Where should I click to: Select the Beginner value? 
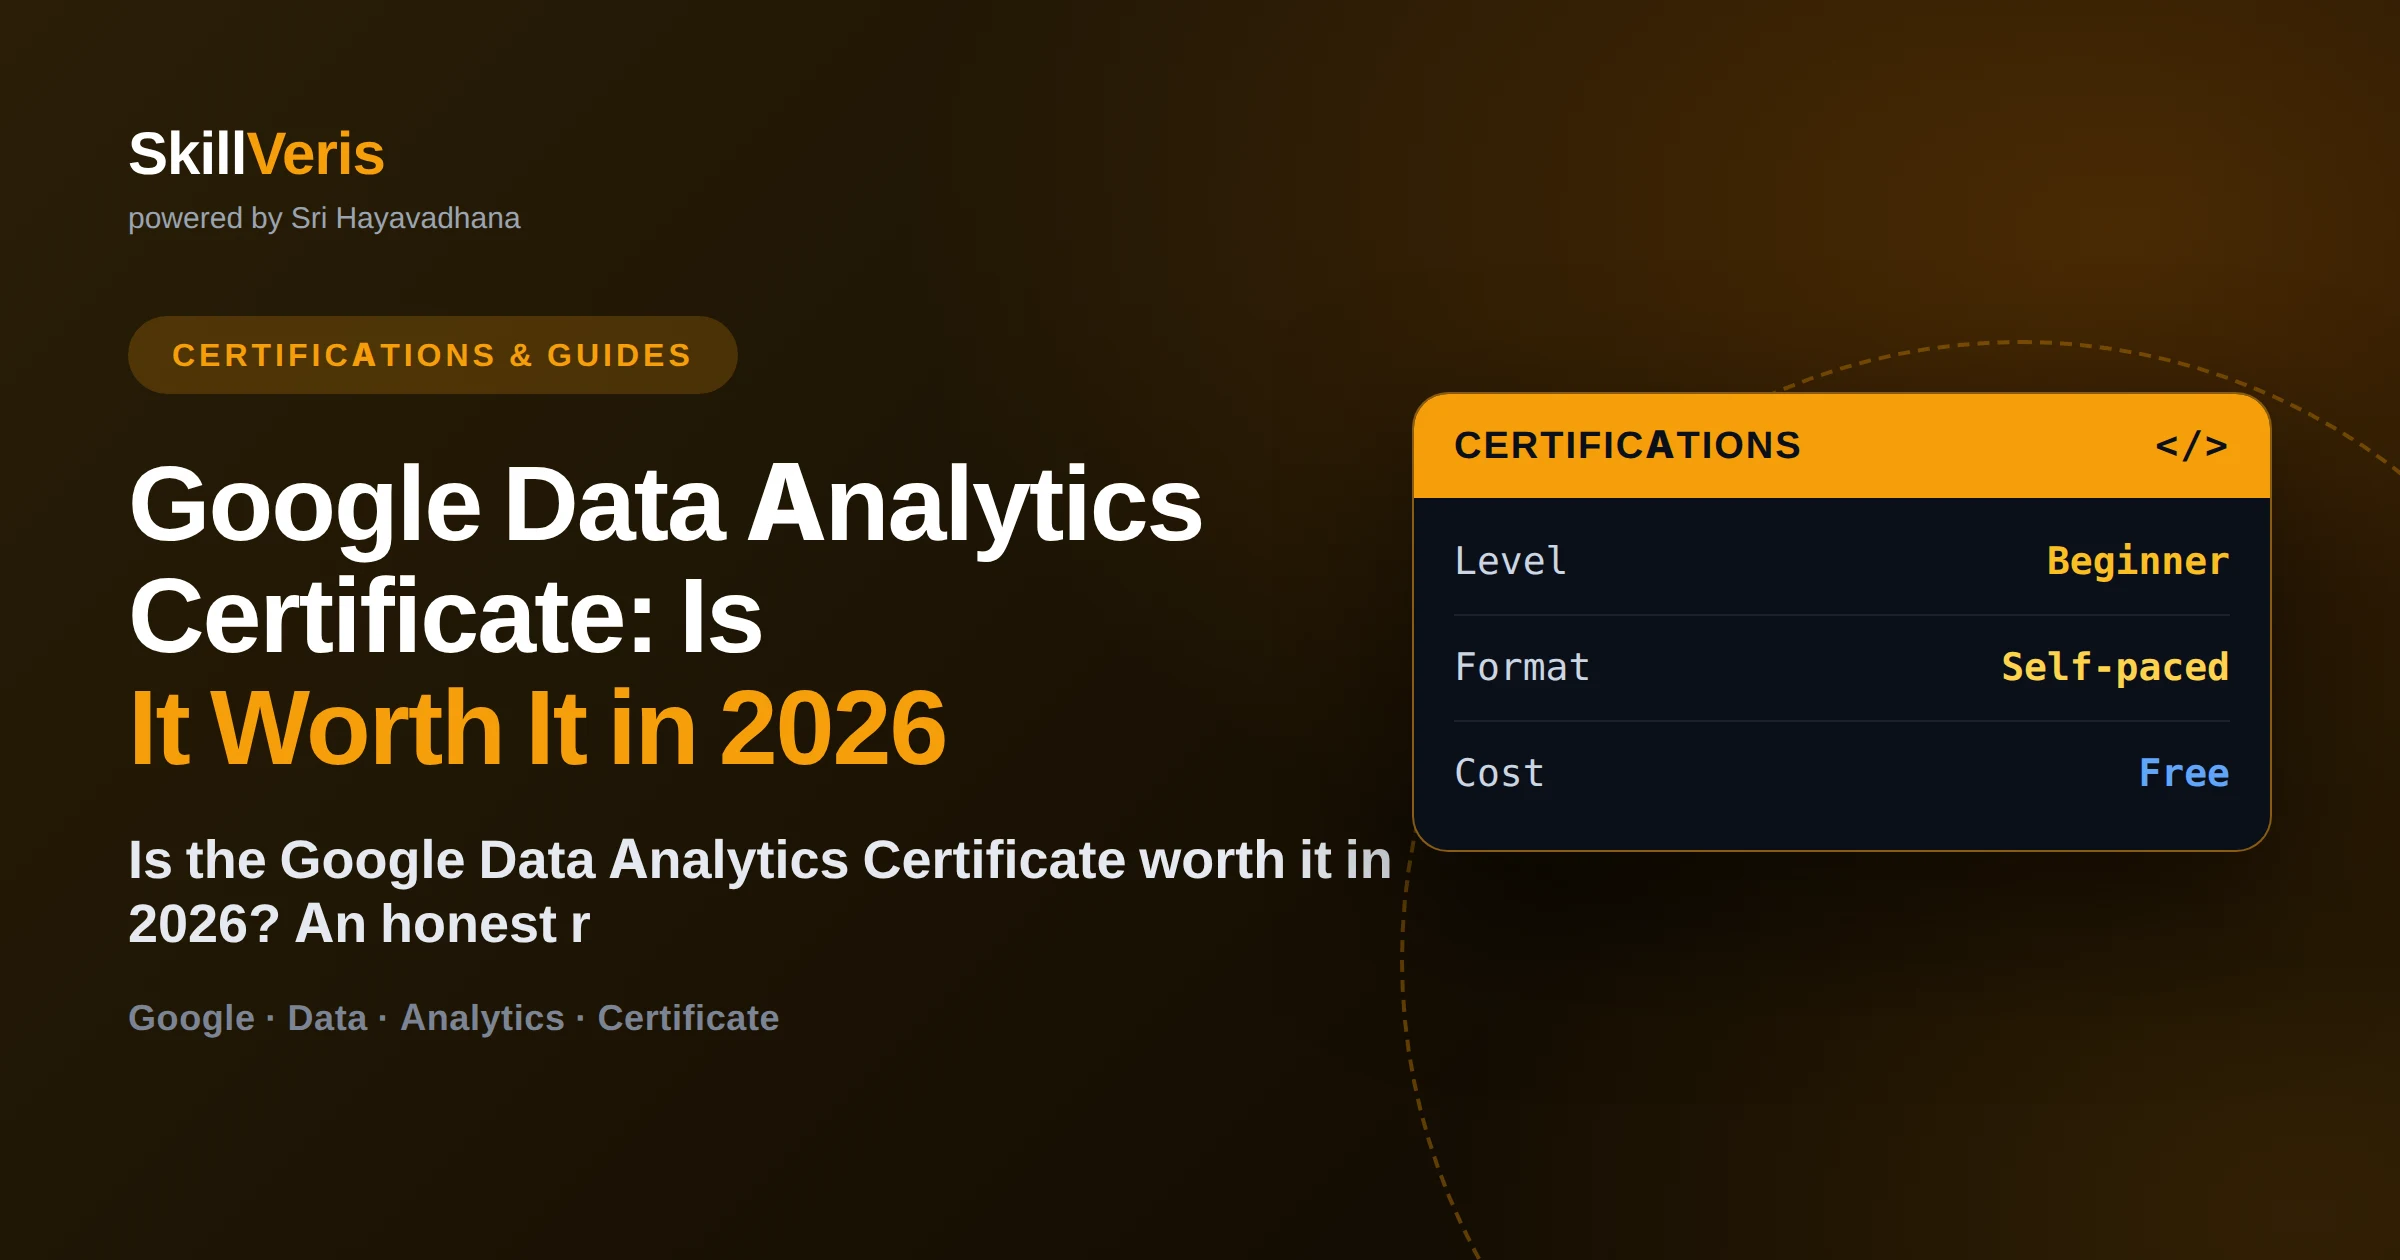[2138, 561]
